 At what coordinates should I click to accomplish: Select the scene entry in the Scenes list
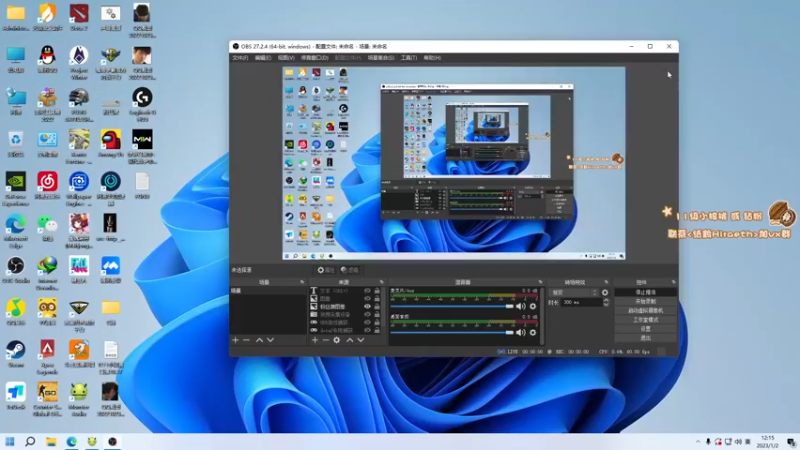point(268,291)
